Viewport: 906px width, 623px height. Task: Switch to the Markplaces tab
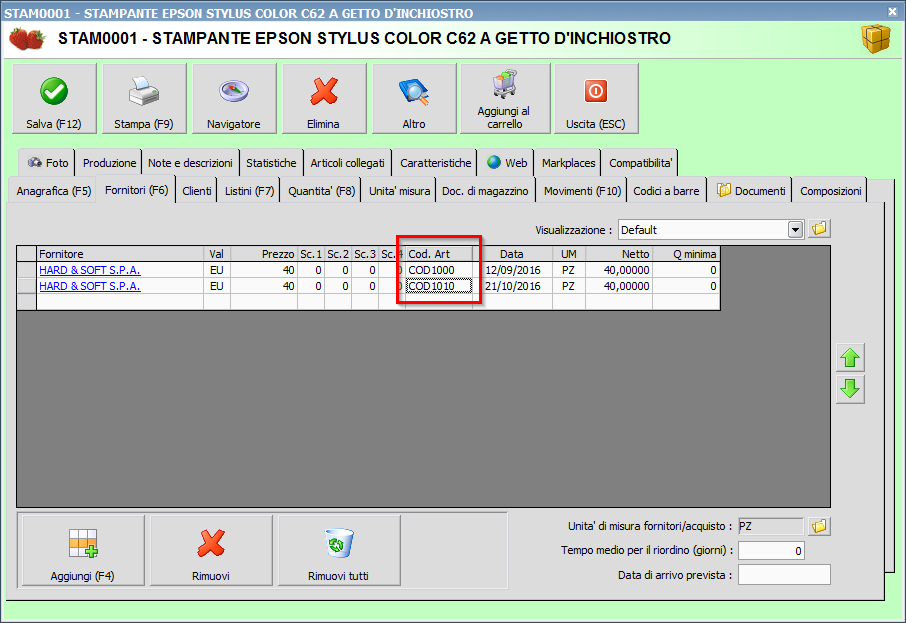pyautogui.click(x=568, y=163)
